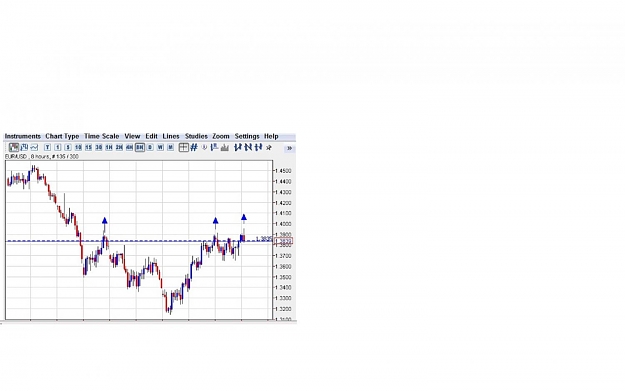625x391 pixels.
Task: Open the Settings menu
Action: pyautogui.click(x=247, y=136)
